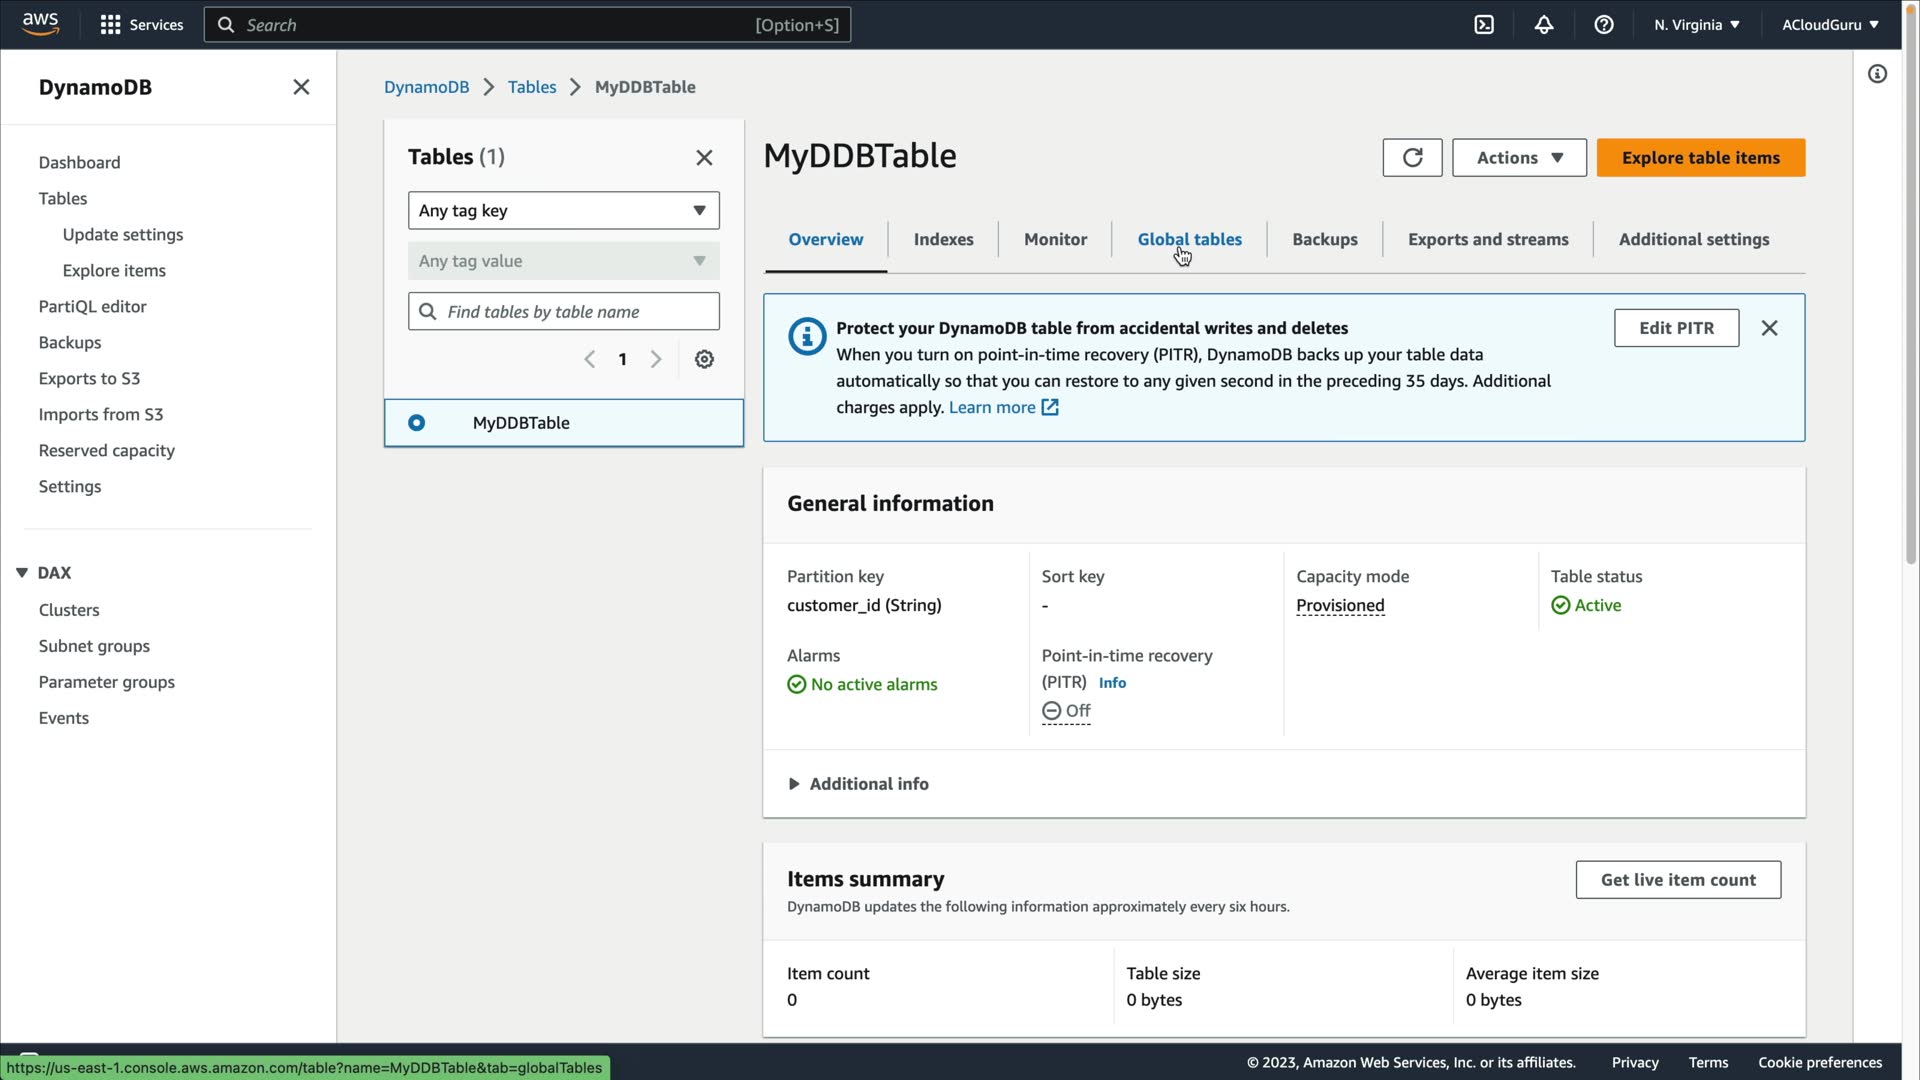Open the right-side info panel icon

pyautogui.click(x=1877, y=74)
